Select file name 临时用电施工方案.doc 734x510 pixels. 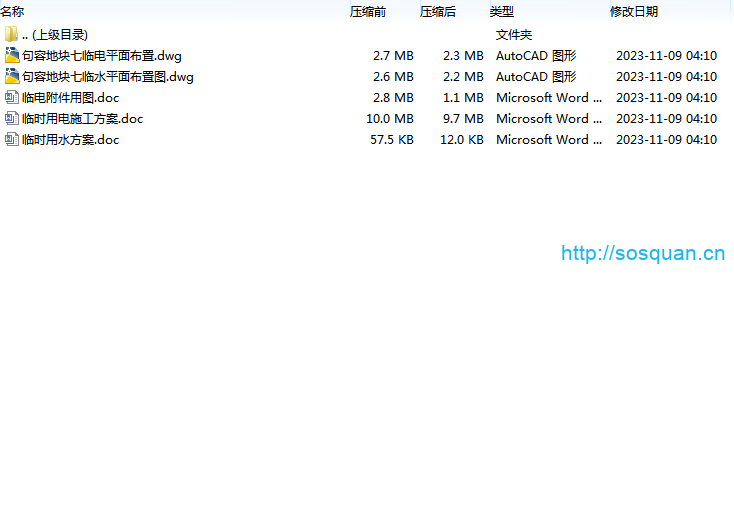point(82,119)
